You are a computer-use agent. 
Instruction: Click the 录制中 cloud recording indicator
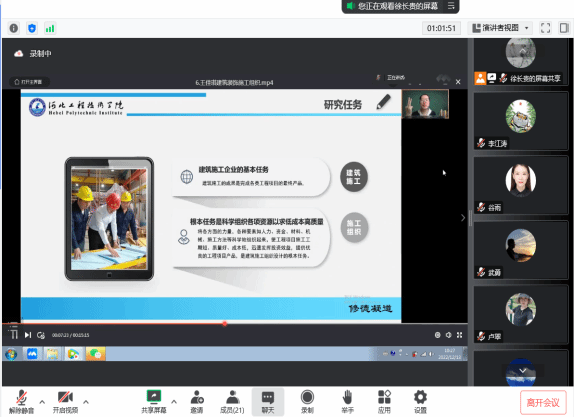(x=33, y=54)
